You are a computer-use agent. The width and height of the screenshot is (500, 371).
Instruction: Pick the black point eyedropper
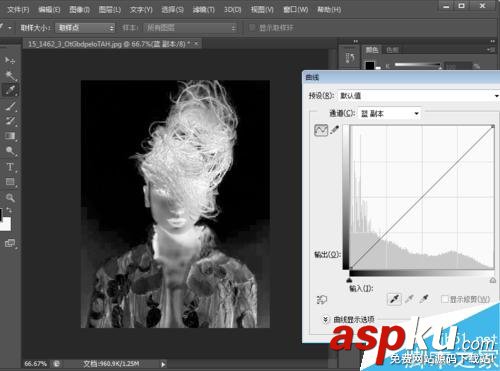(x=394, y=299)
